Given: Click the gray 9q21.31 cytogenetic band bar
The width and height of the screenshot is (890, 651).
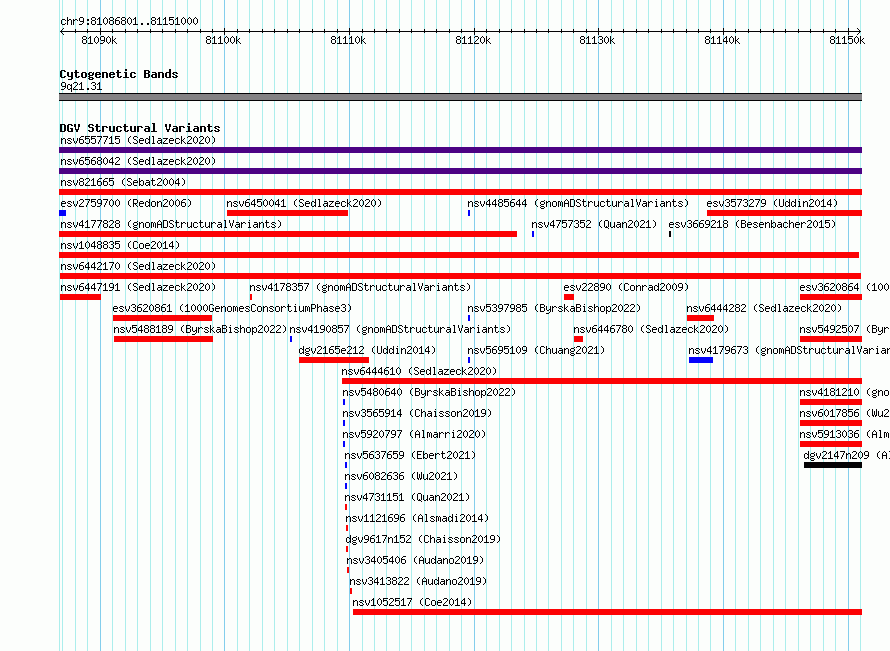Looking at the screenshot, I should coord(460,97).
